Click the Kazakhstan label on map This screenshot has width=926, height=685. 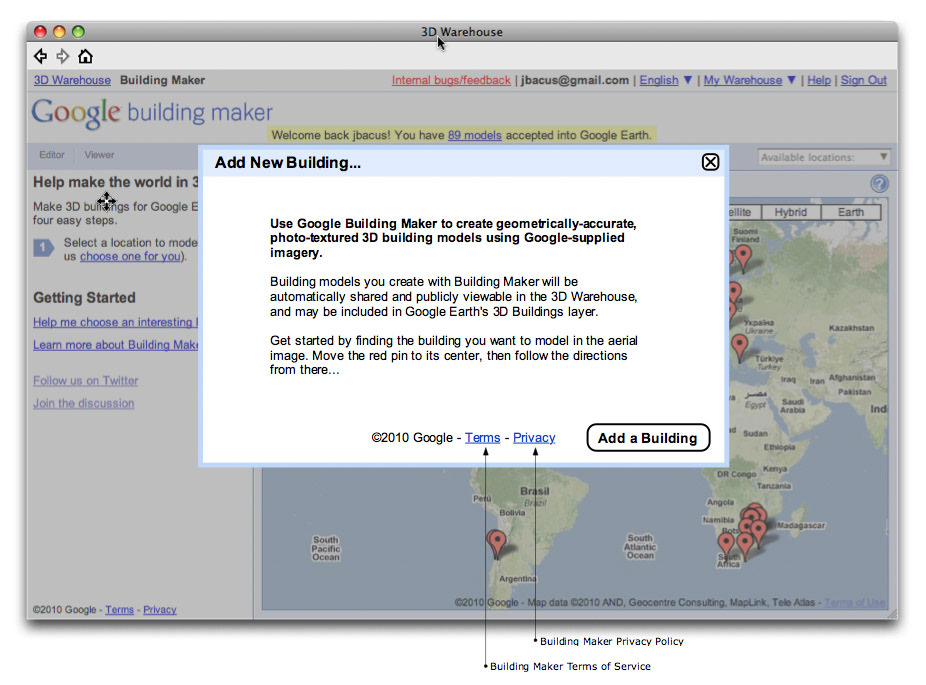(x=852, y=328)
